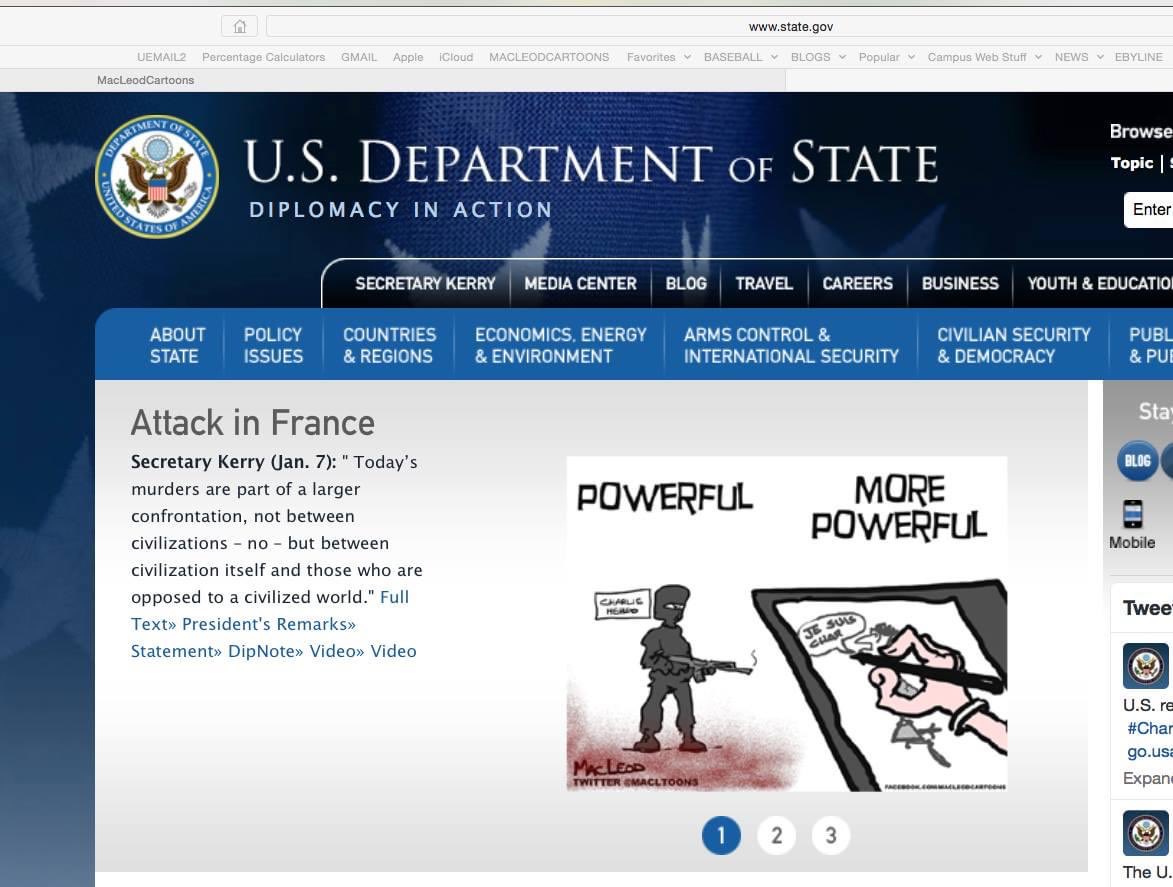1173x887 pixels.
Task: Open the Careers navigation item
Action: click(857, 283)
